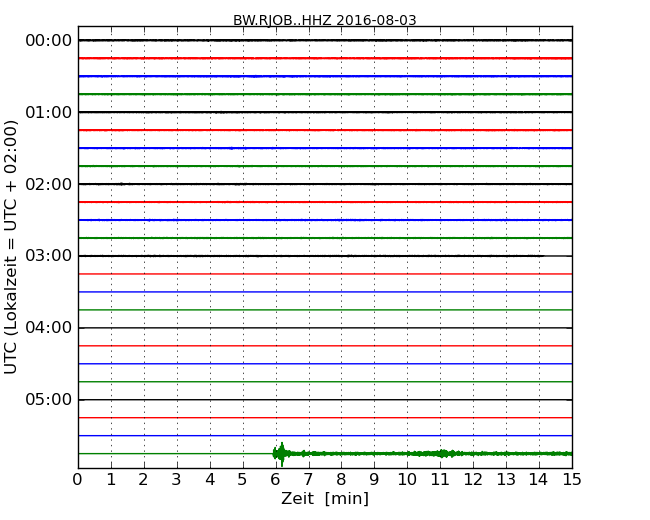The image size is (650, 520).
Task: Click the x-axis tick label 5
Action: coord(243,480)
